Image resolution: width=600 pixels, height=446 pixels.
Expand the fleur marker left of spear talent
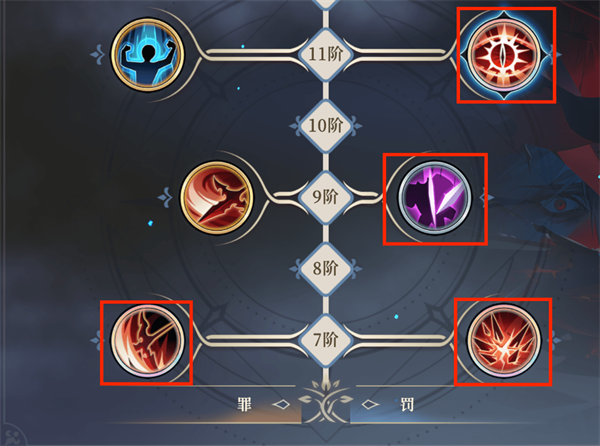pyautogui.click(x=165, y=197)
